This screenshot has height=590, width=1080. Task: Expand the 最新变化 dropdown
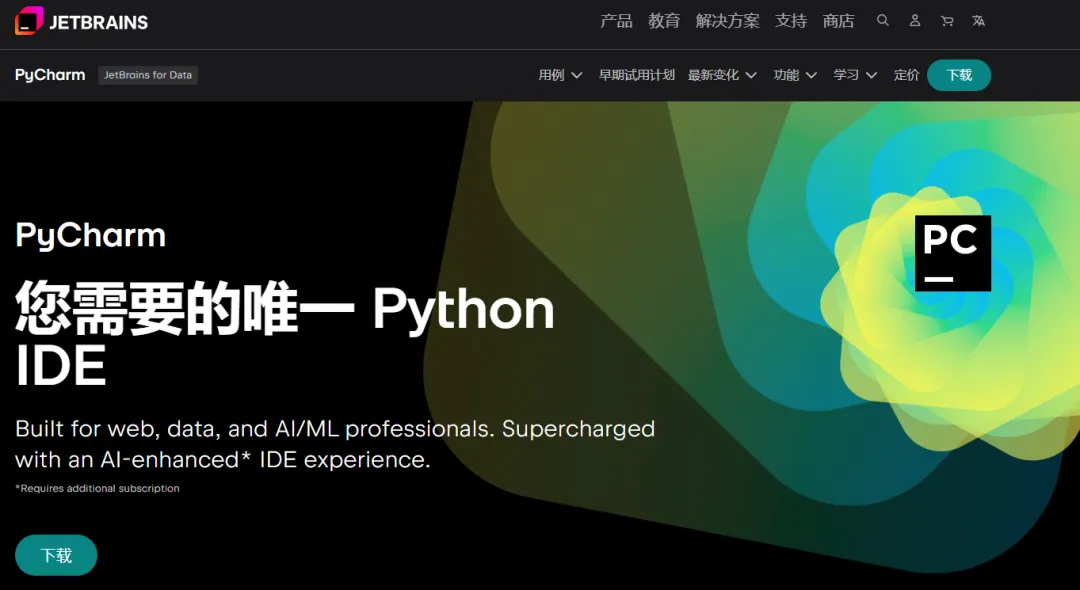722,75
